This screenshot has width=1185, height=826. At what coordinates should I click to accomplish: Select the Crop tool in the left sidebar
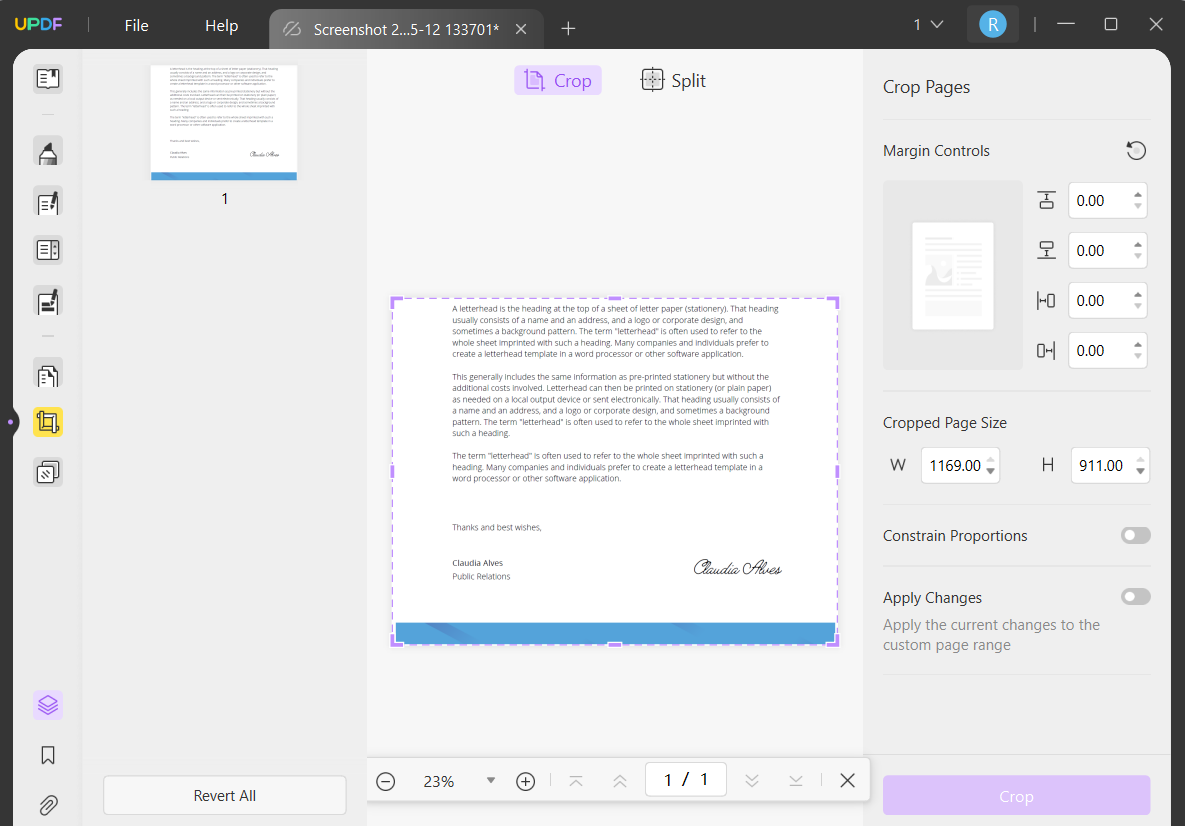click(47, 421)
